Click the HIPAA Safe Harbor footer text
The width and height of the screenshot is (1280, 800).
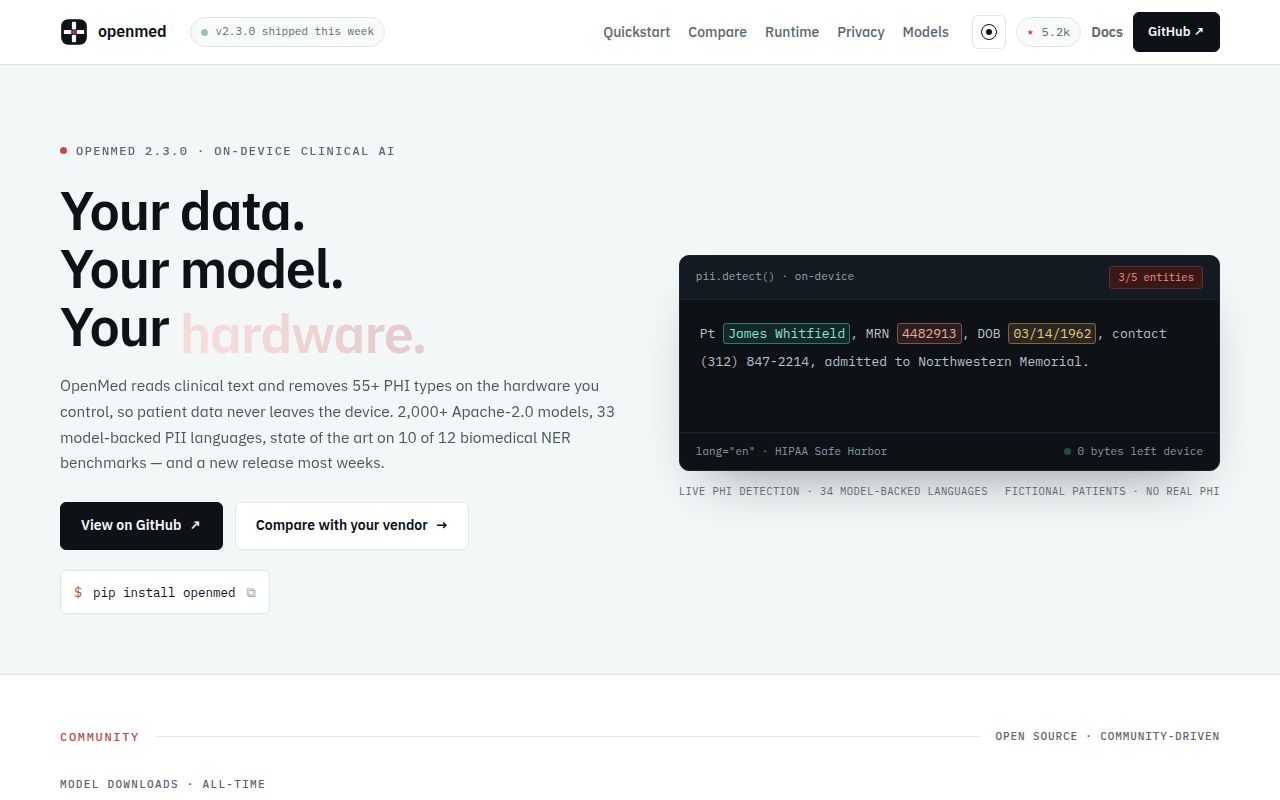(x=831, y=451)
